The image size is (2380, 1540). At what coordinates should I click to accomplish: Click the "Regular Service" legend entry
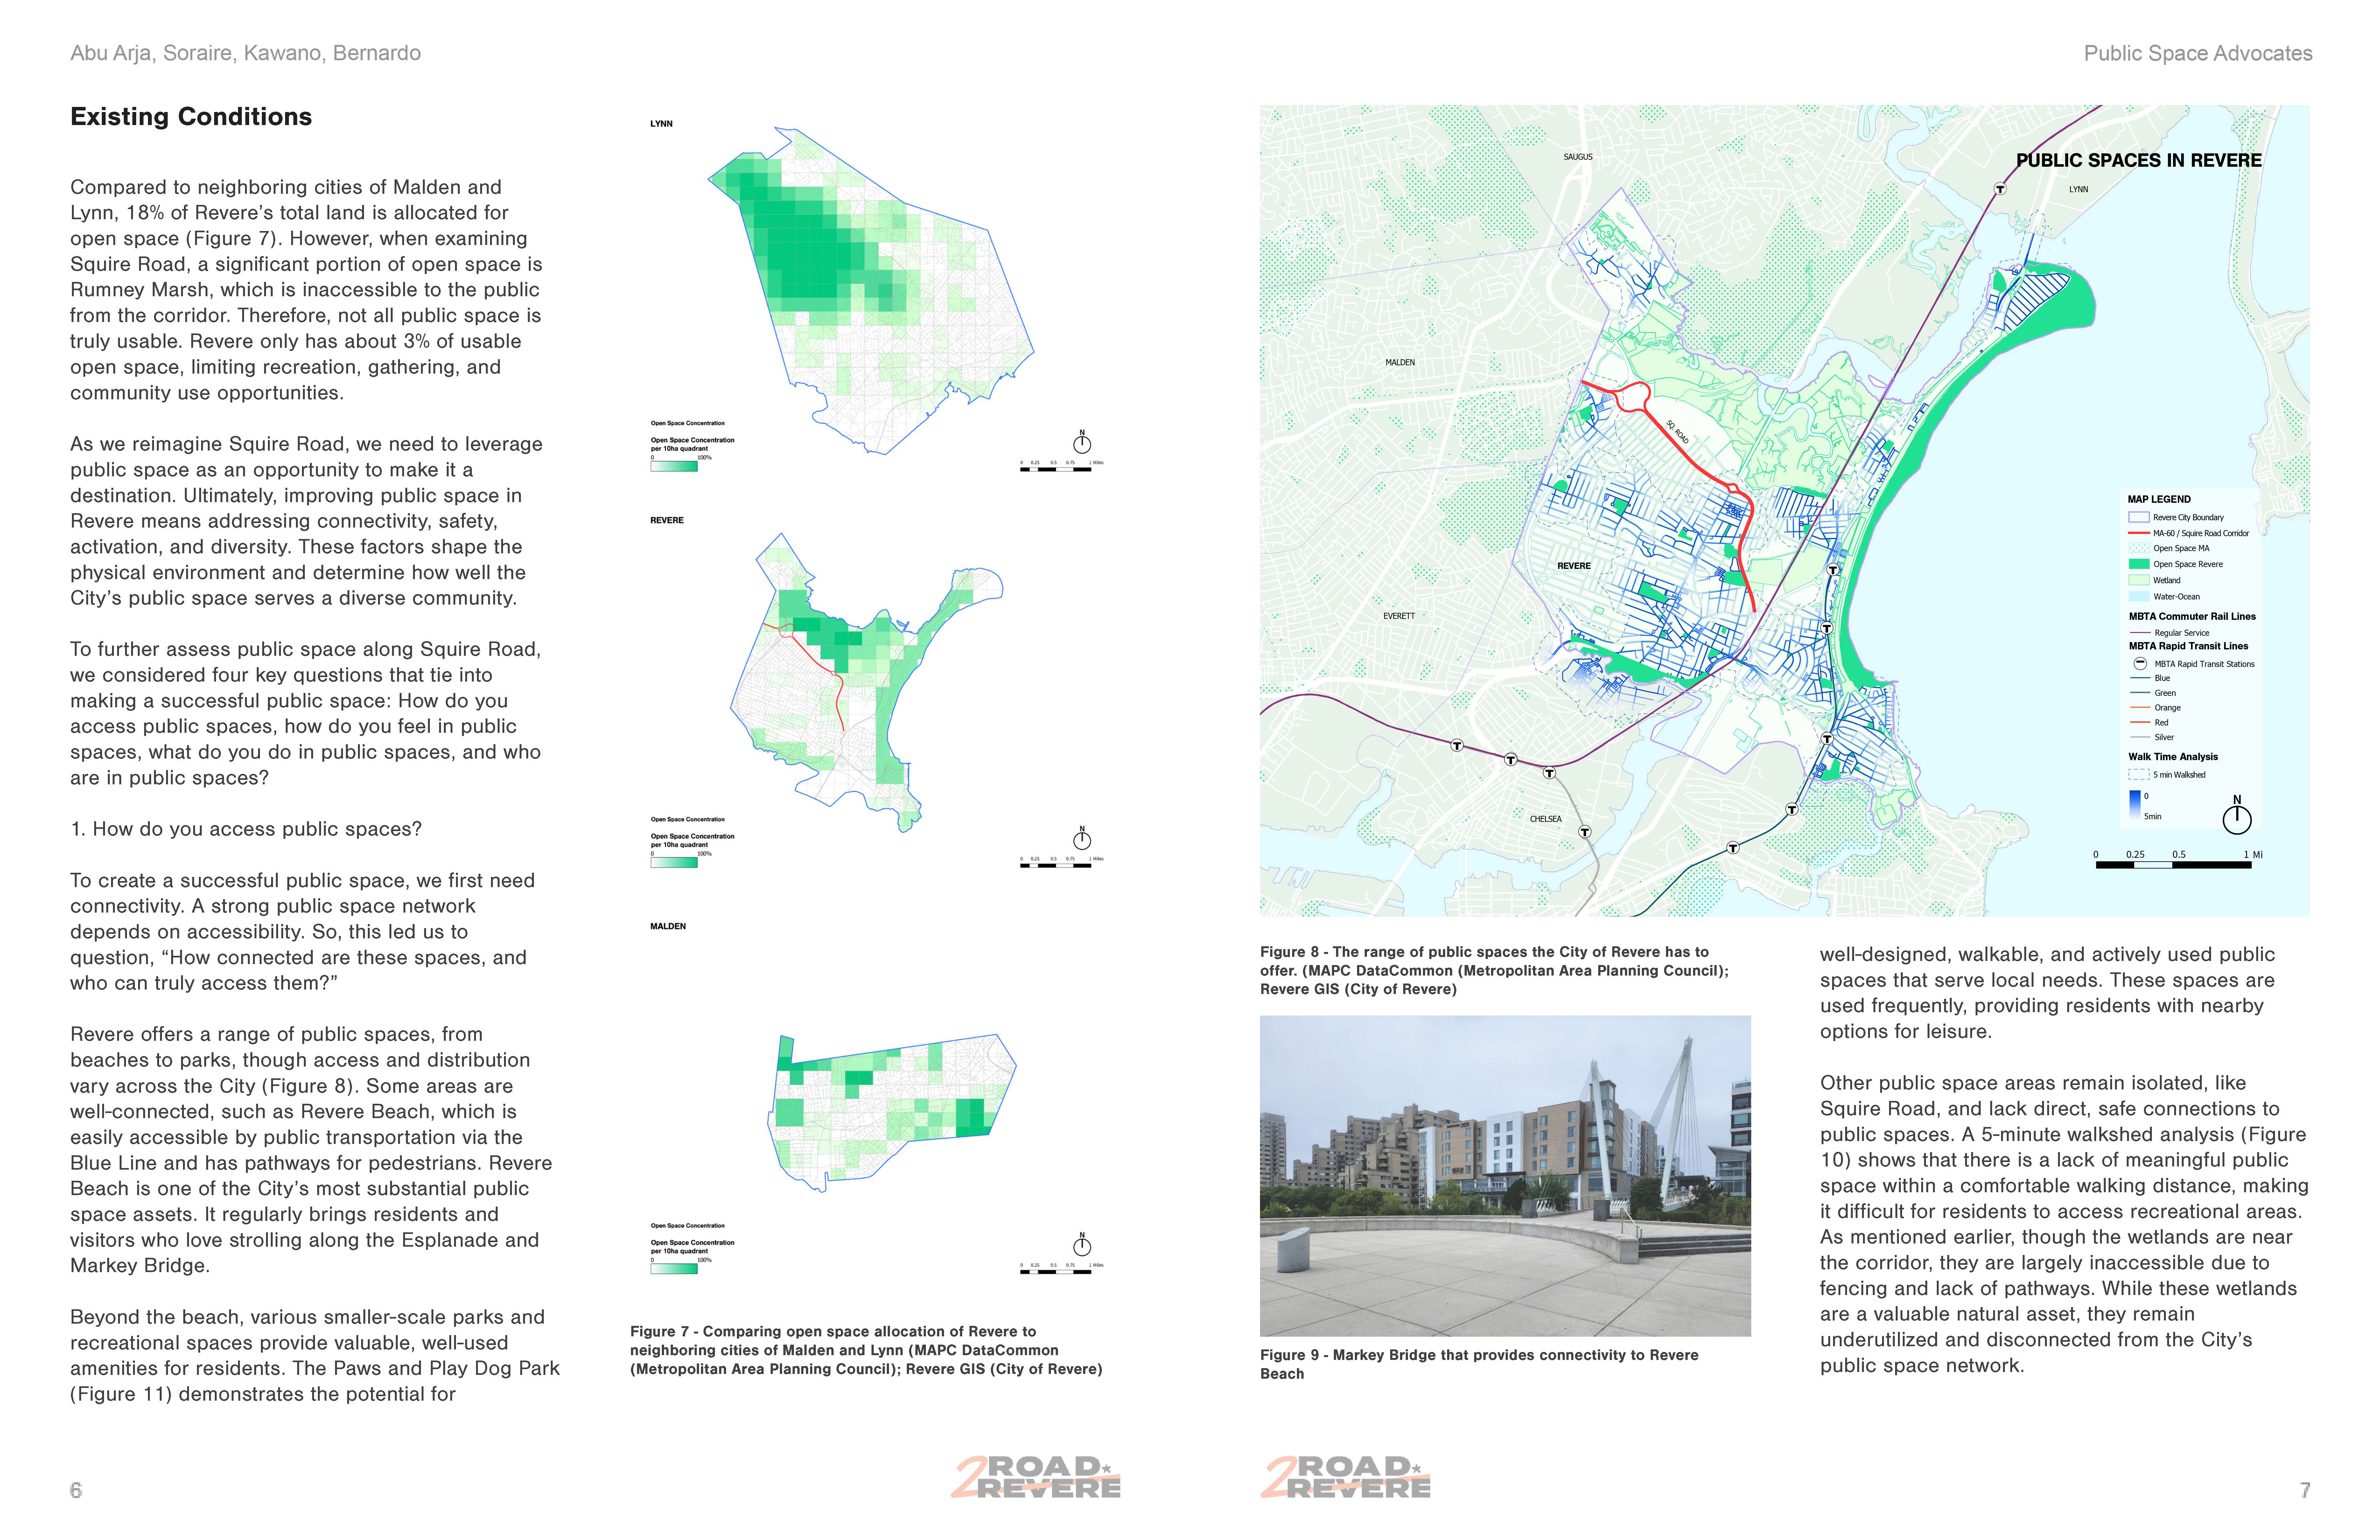tap(2170, 633)
